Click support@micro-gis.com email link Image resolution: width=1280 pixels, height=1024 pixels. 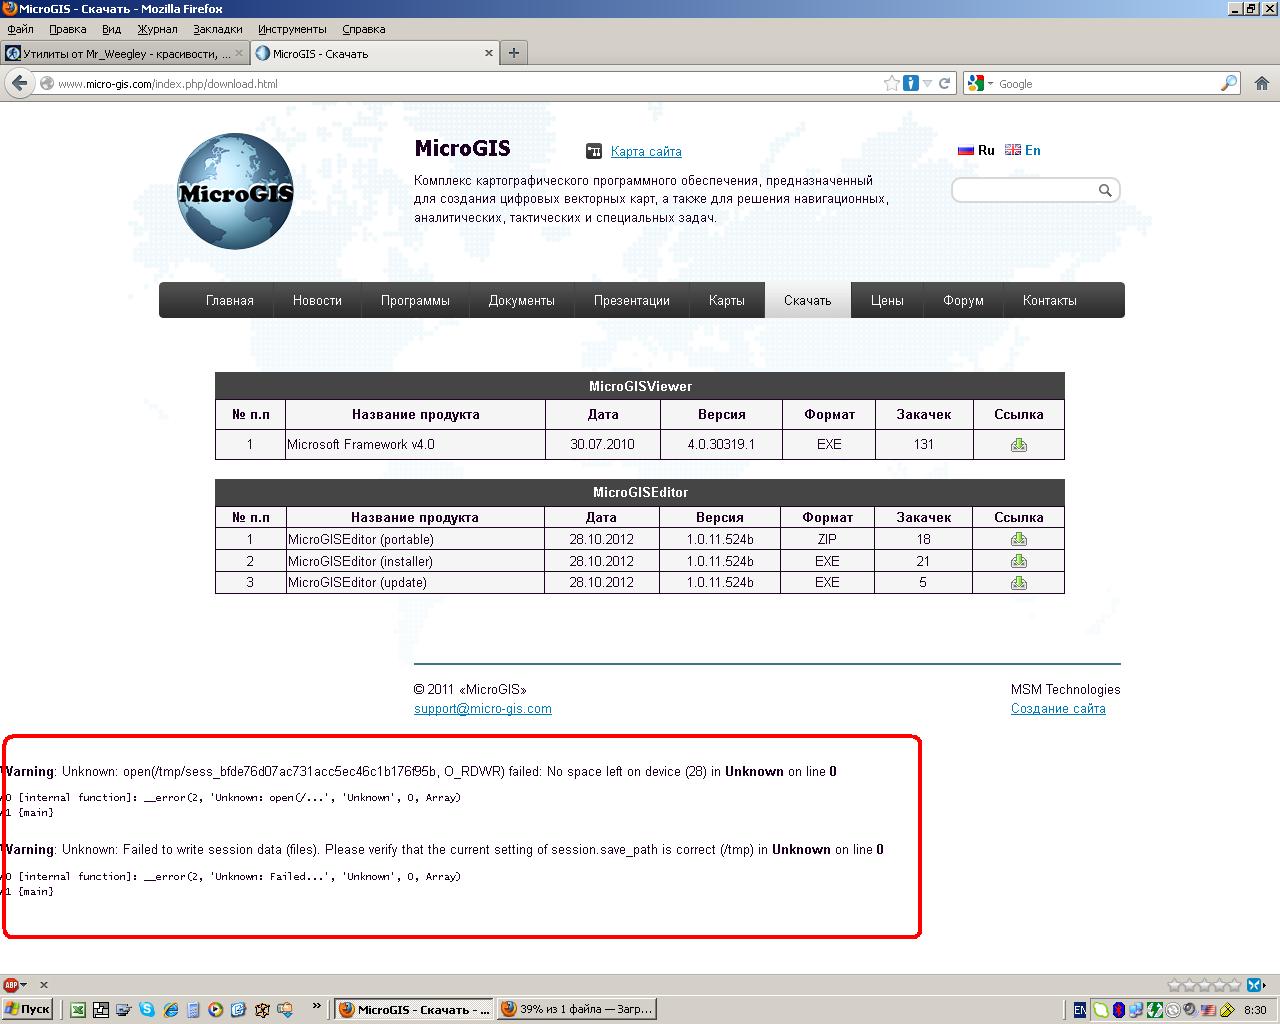coord(483,709)
